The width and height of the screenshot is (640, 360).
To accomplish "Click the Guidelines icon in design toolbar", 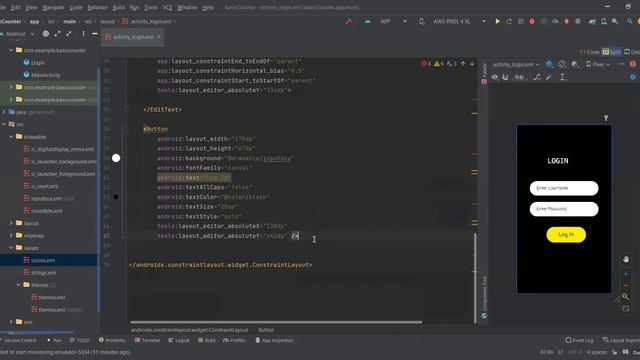I will point(562,77).
